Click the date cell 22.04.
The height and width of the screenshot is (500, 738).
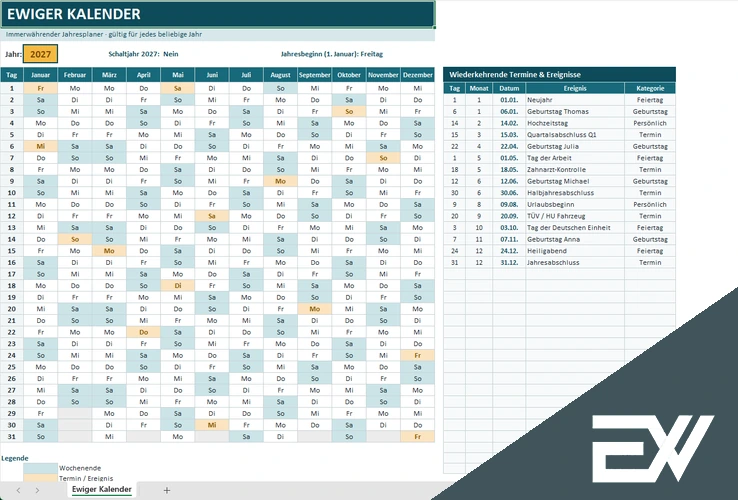(x=509, y=146)
